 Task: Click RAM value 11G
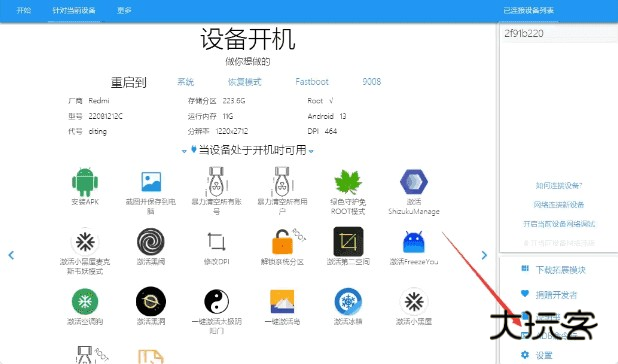coord(228,116)
